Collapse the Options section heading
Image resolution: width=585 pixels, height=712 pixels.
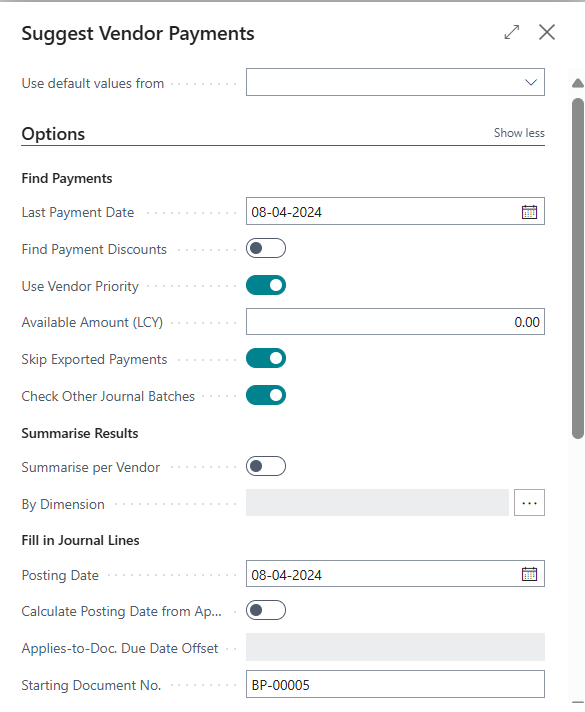point(53,134)
